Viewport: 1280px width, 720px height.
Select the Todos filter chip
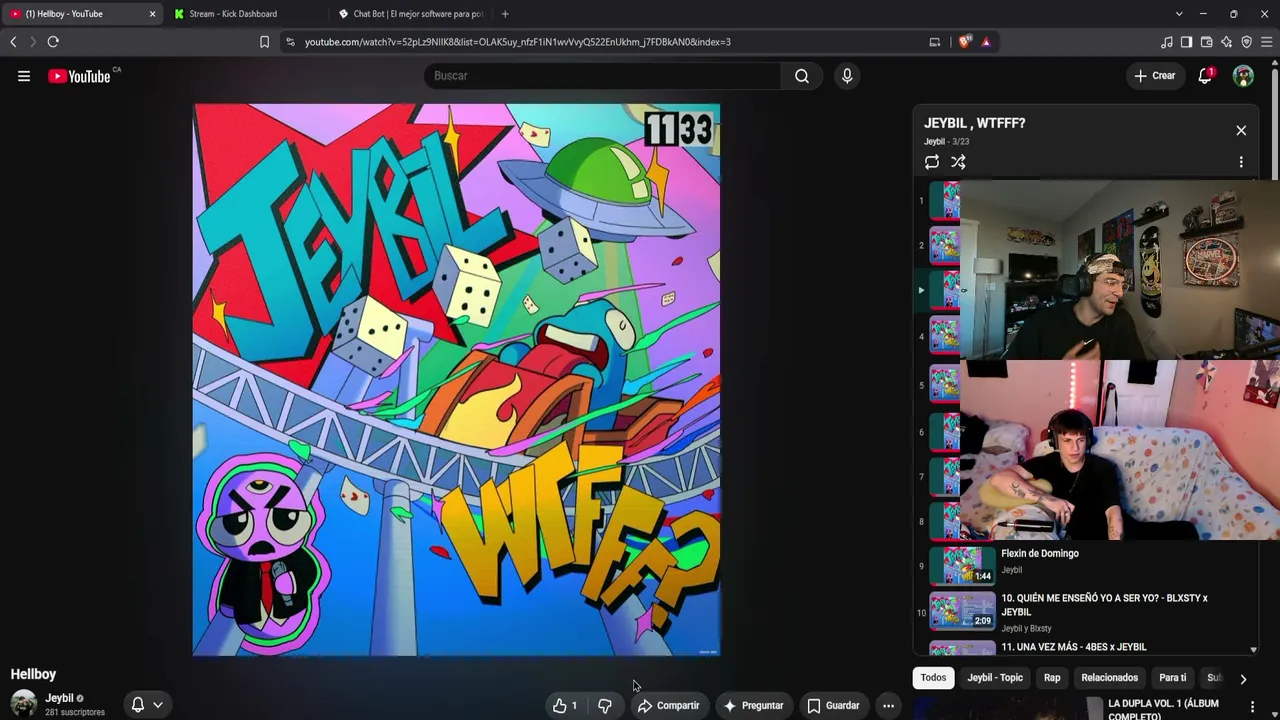coord(933,678)
